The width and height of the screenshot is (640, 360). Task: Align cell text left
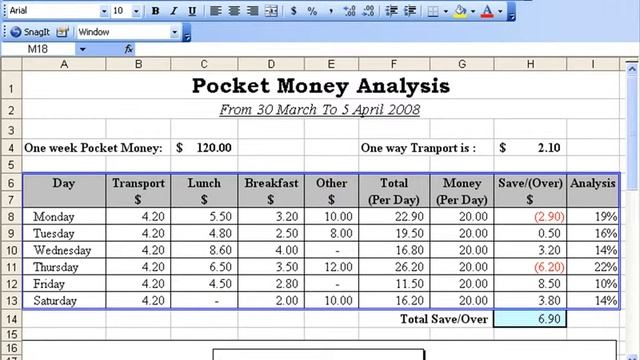pyautogui.click(x=216, y=11)
